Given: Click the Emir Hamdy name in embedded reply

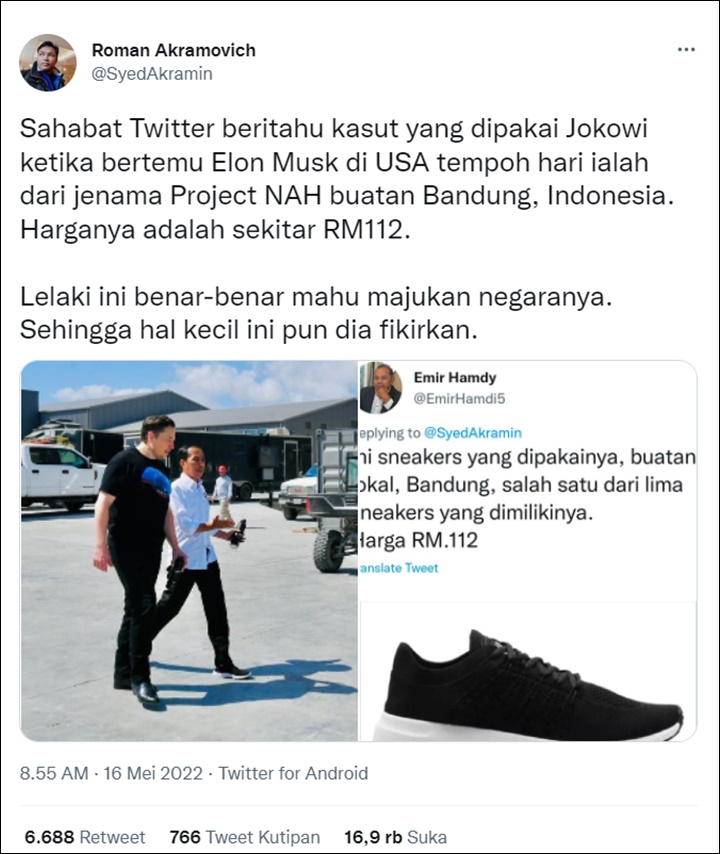Looking at the screenshot, I should click(455, 377).
